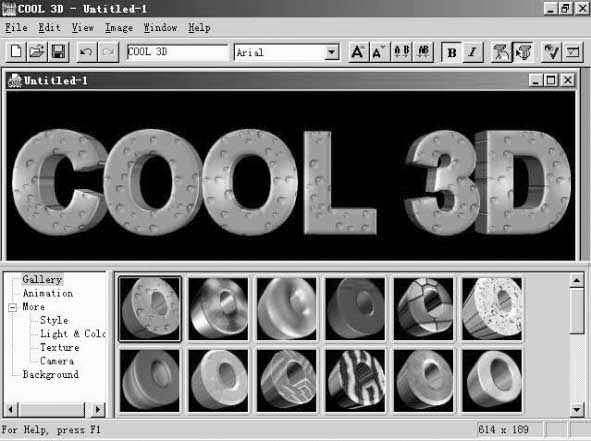The width and height of the screenshot is (591, 441).
Task: Save the project with the floppy disk icon
Action: [58, 52]
